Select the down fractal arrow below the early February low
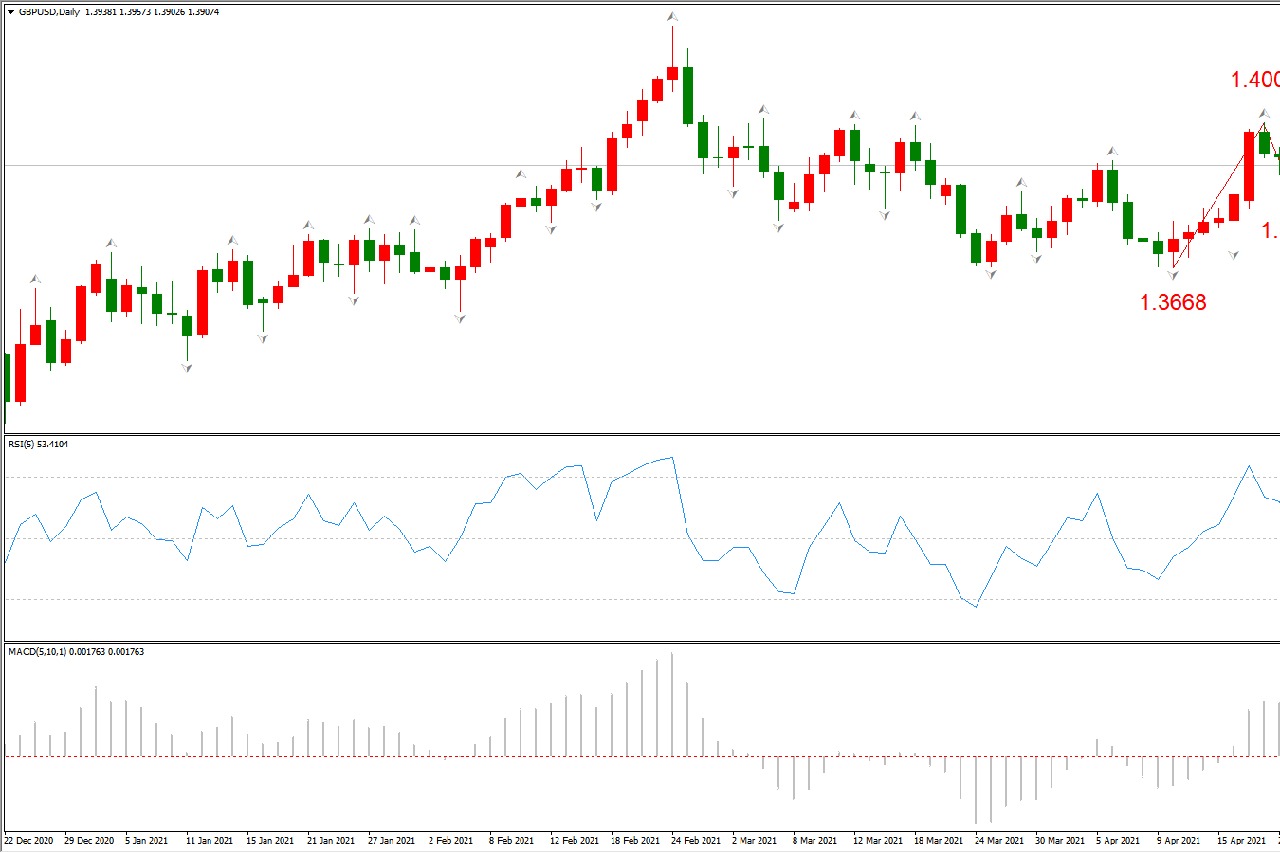The height and width of the screenshot is (853, 1280). click(460, 319)
